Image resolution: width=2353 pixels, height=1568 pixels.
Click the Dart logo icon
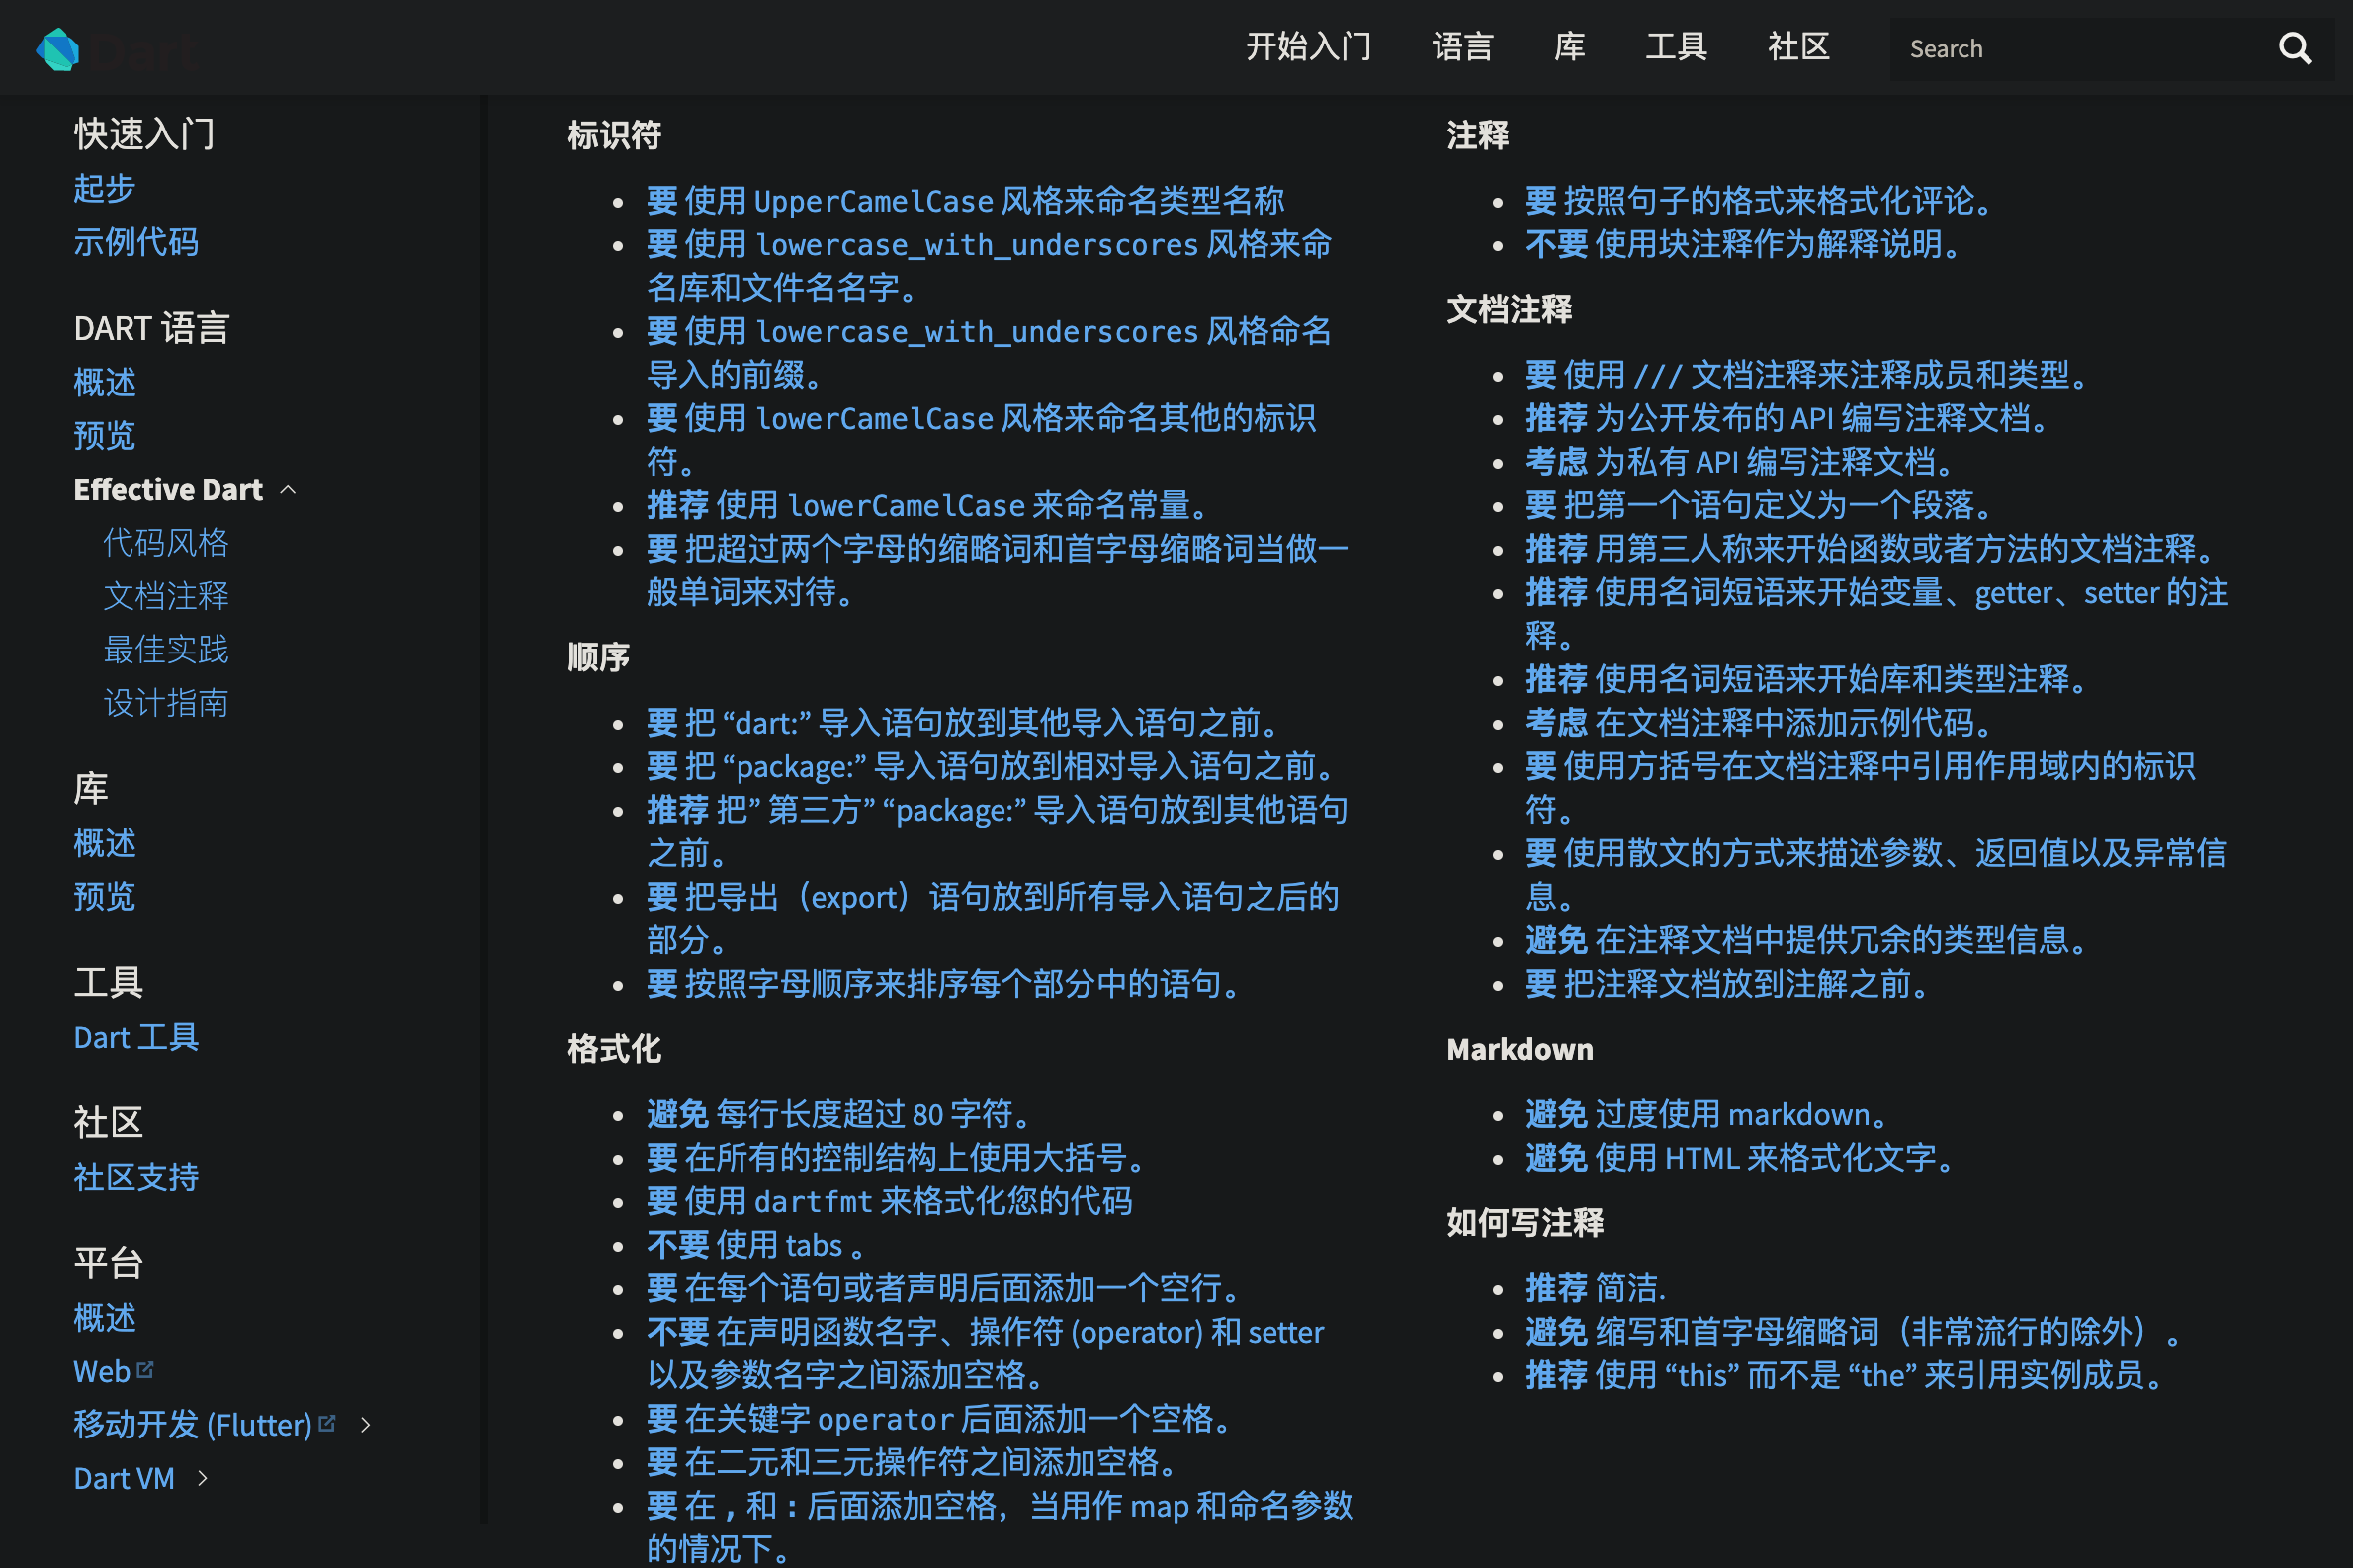click(x=58, y=49)
